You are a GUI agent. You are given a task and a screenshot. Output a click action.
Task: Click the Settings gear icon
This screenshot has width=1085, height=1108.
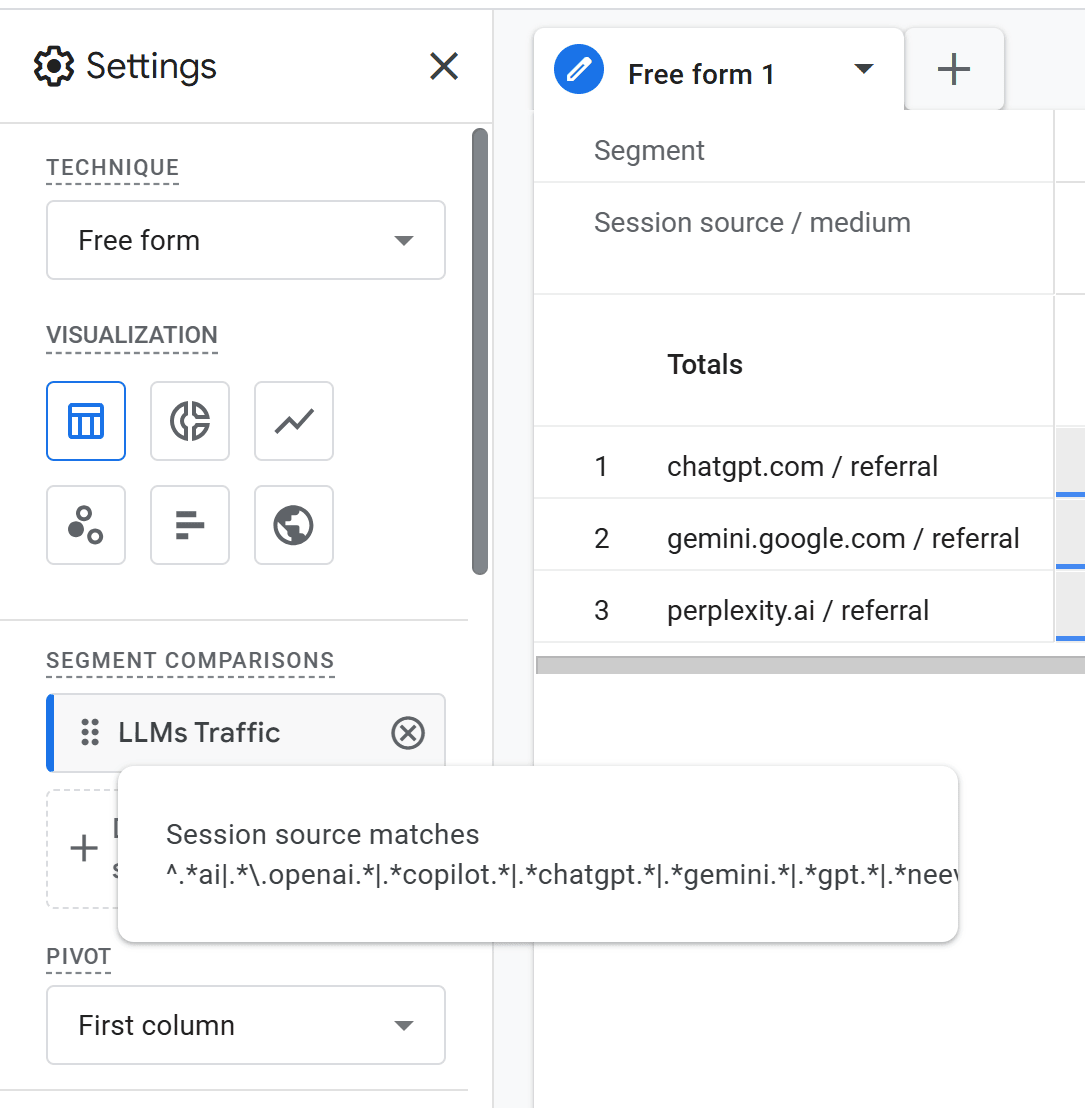point(54,66)
